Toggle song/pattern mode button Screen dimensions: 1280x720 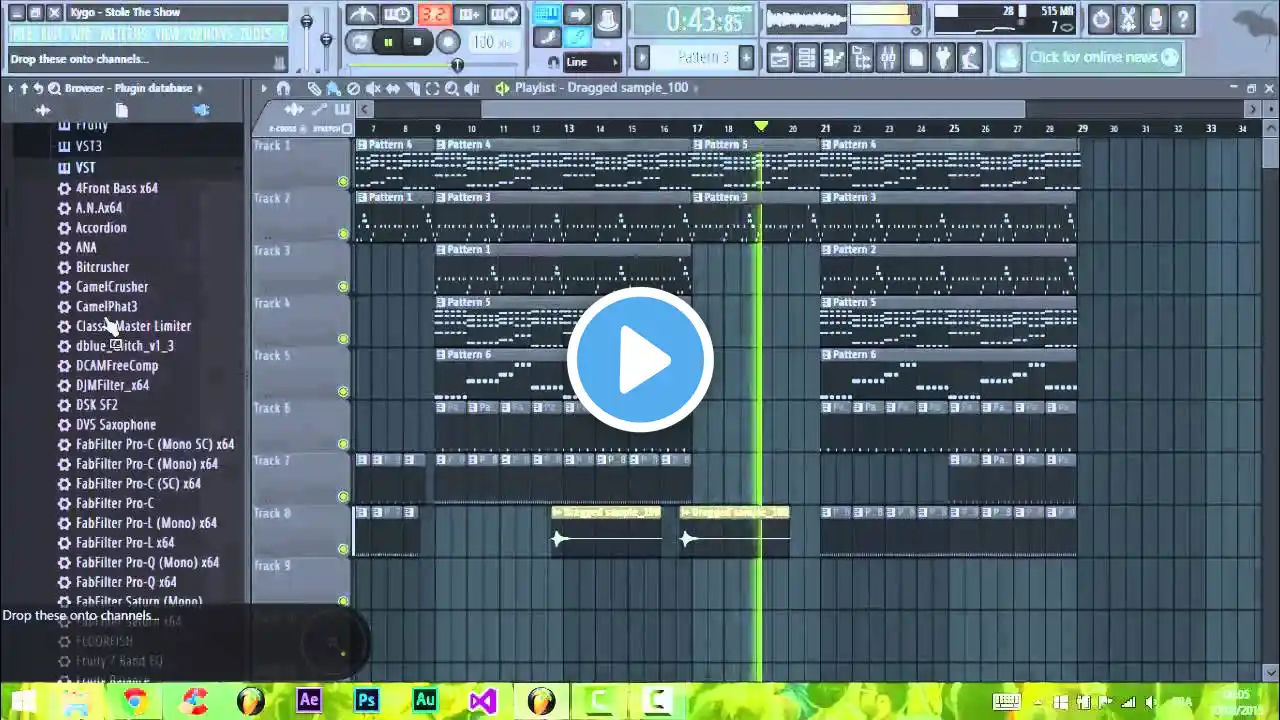click(x=360, y=42)
